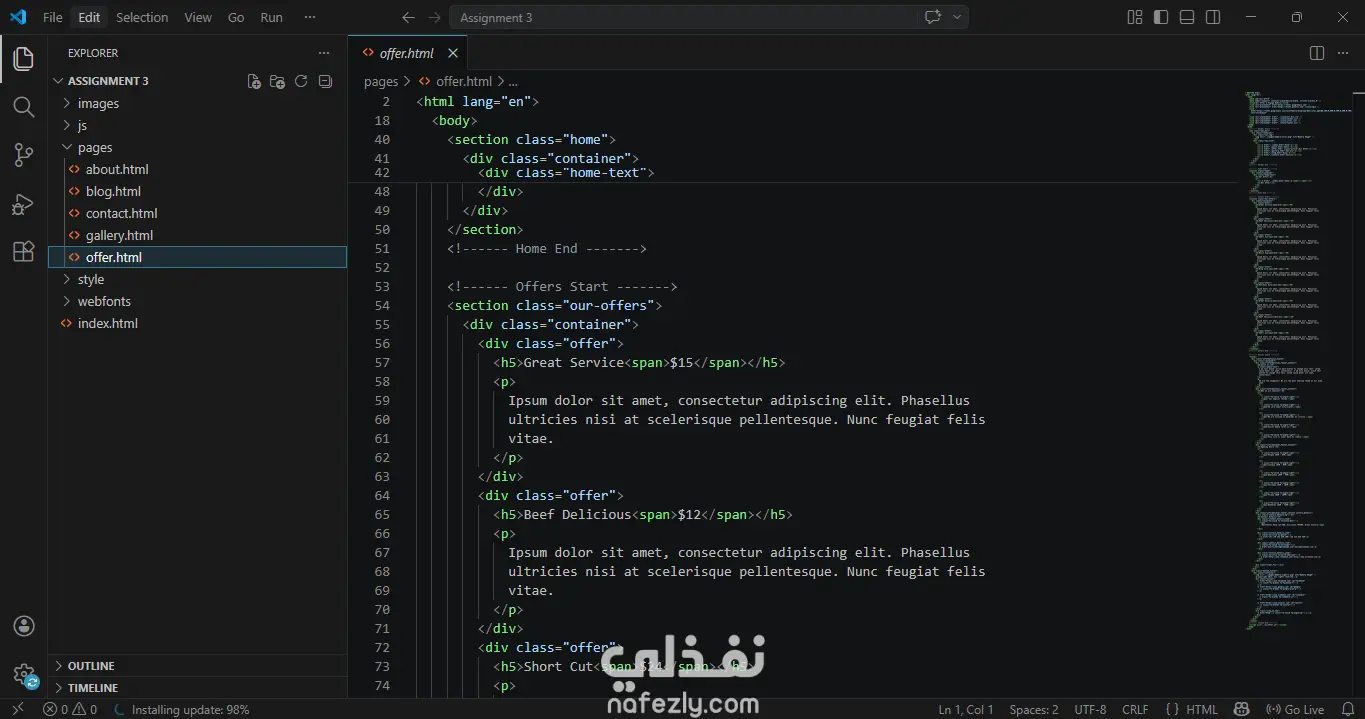Open remote window icon in status bar

coord(17,709)
